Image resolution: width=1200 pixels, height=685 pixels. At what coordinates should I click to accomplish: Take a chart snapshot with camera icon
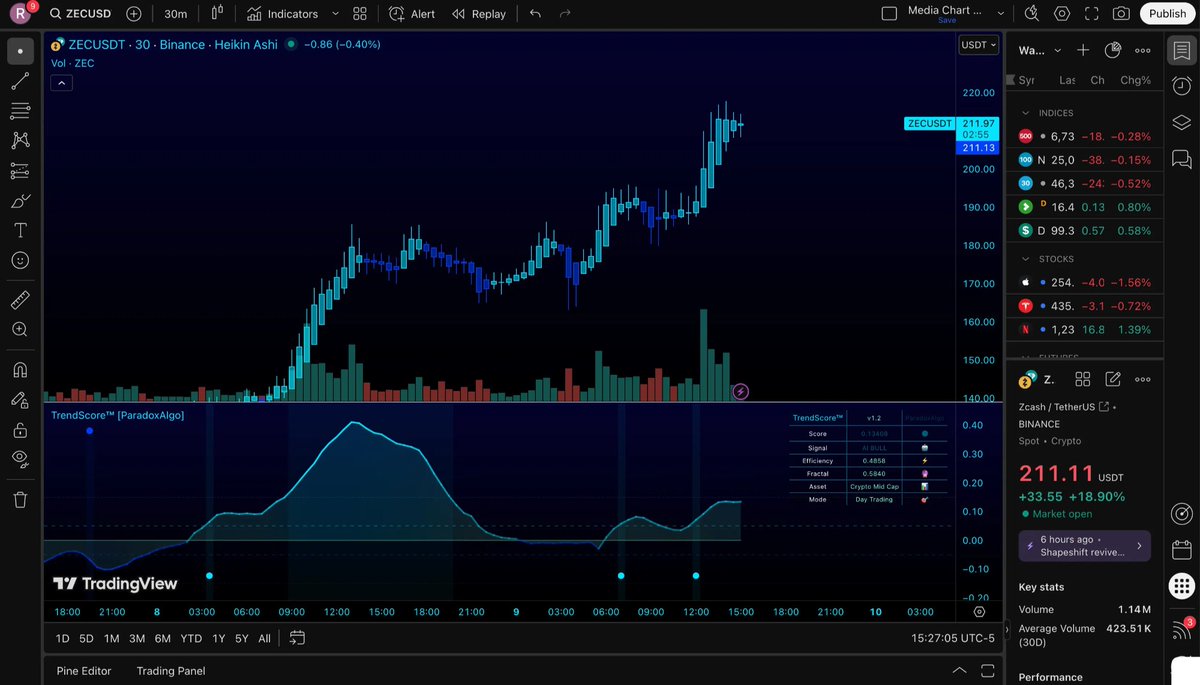coord(1122,14)
